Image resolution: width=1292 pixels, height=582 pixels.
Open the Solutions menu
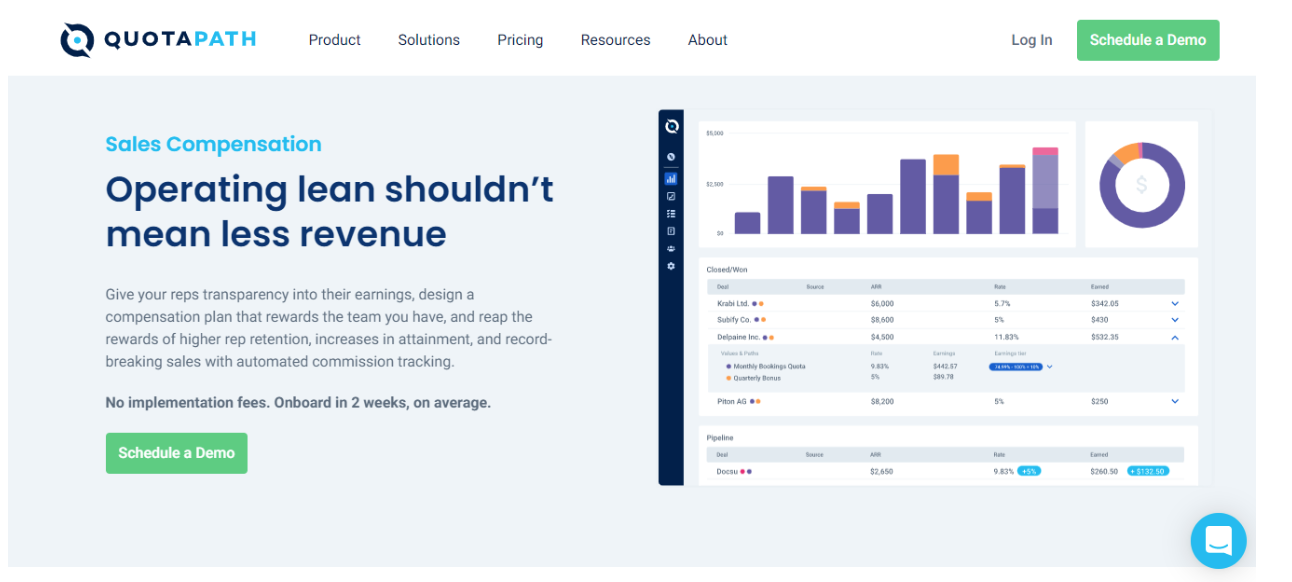[429, 40]
